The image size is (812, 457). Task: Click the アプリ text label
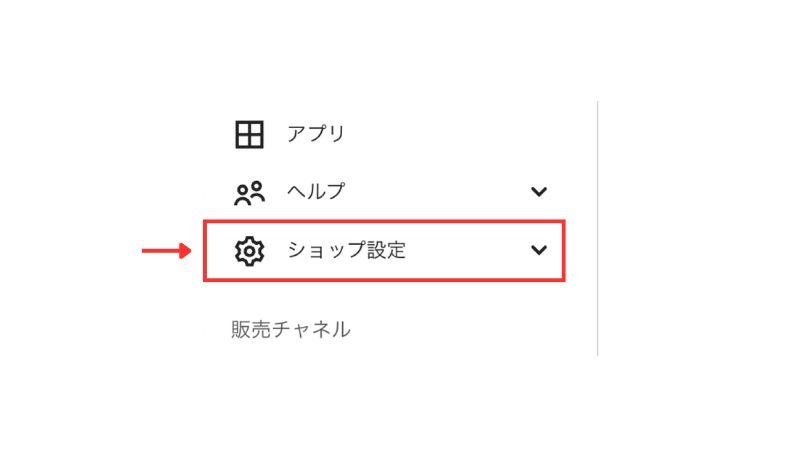pos(316,134)
